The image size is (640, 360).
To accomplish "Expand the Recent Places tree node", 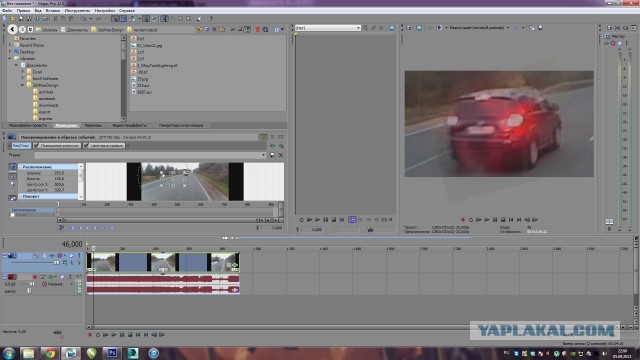I will [10, 45].
